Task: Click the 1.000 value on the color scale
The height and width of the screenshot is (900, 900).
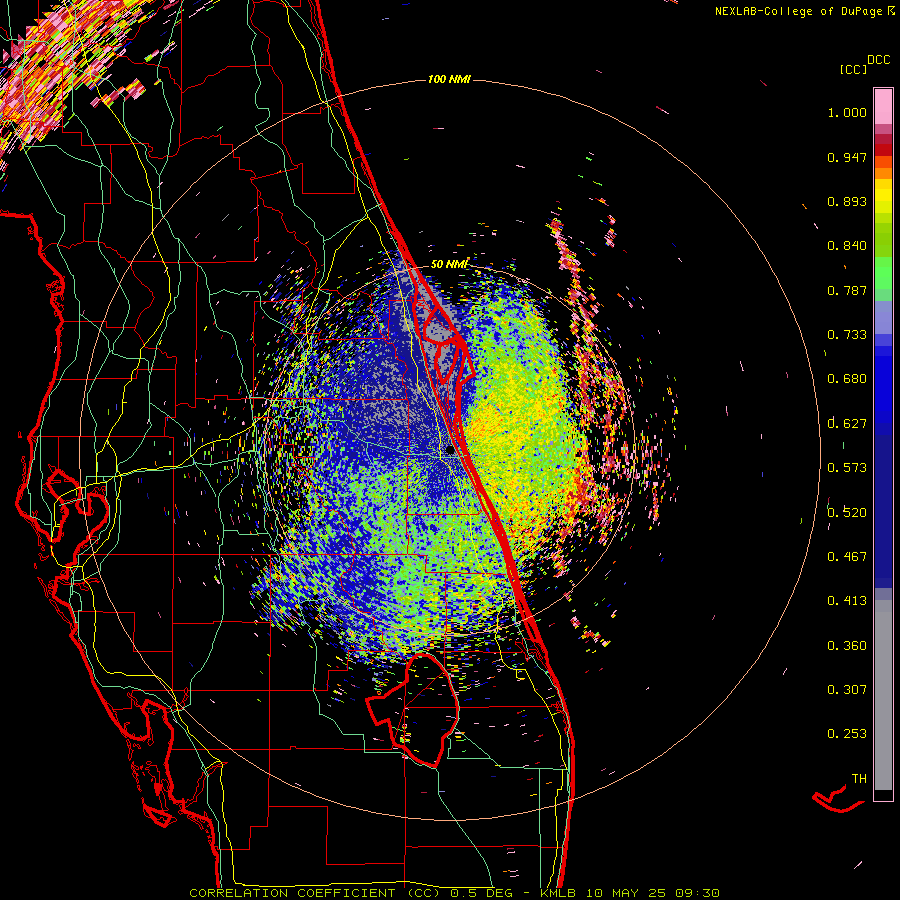Action: (847, 112)
